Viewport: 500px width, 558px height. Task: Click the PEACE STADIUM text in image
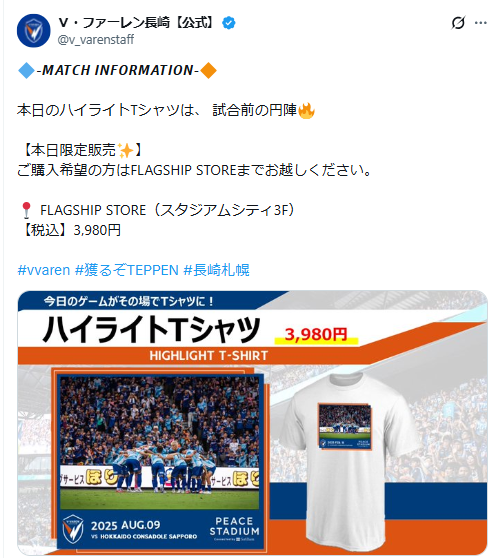(x=234, y=526)
